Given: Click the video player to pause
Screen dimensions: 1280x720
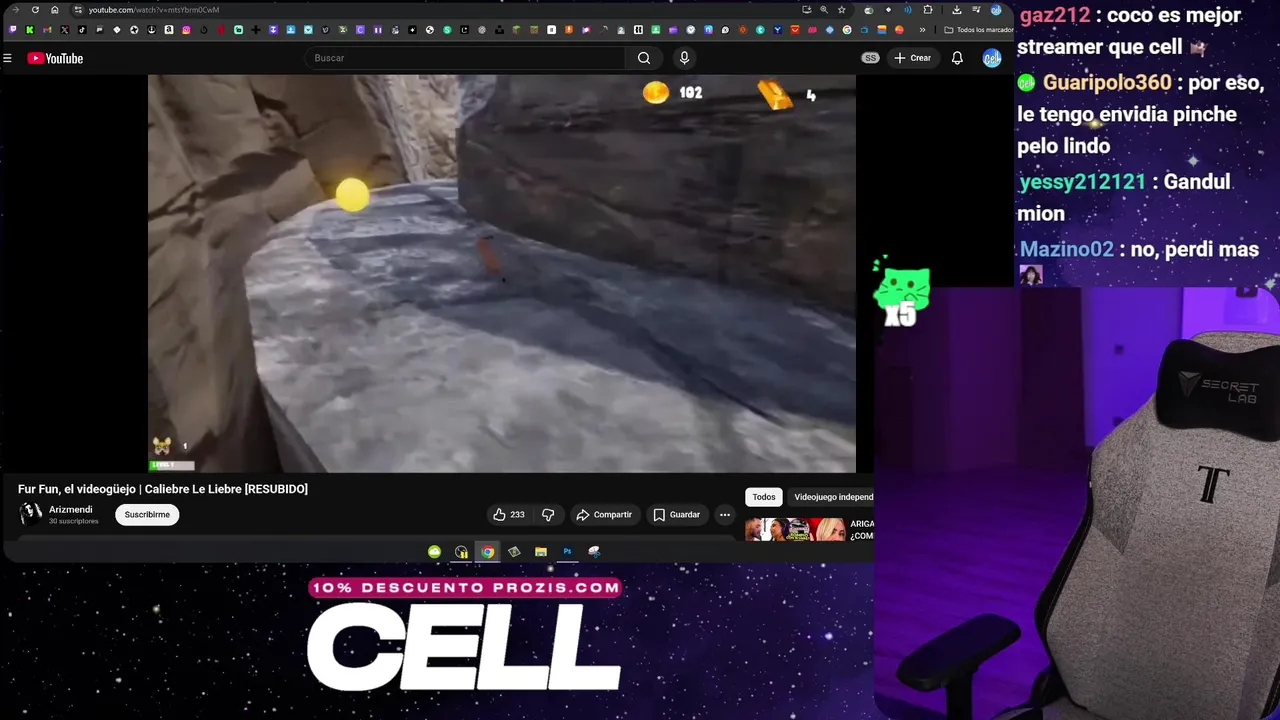Looking at the screenshot, I should tap(502, 273).
